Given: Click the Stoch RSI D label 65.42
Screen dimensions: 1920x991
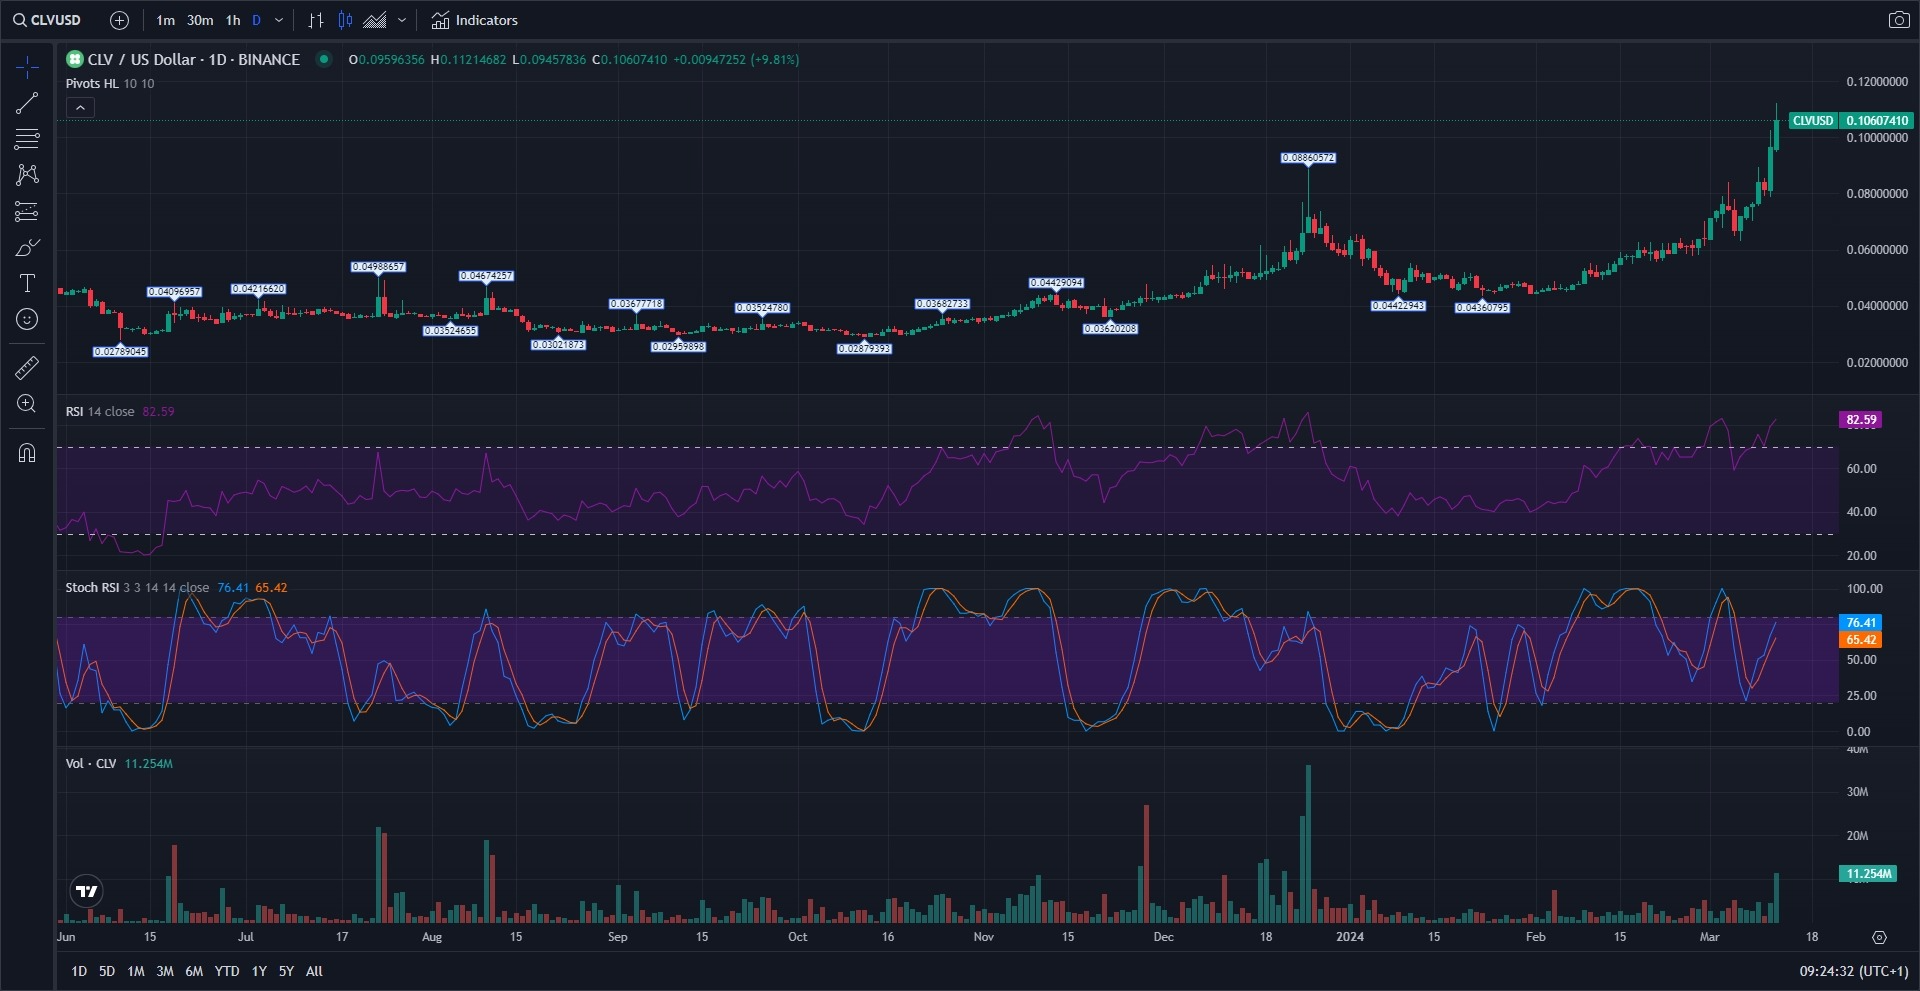Looking at the screenshot, I should 1861,640.
